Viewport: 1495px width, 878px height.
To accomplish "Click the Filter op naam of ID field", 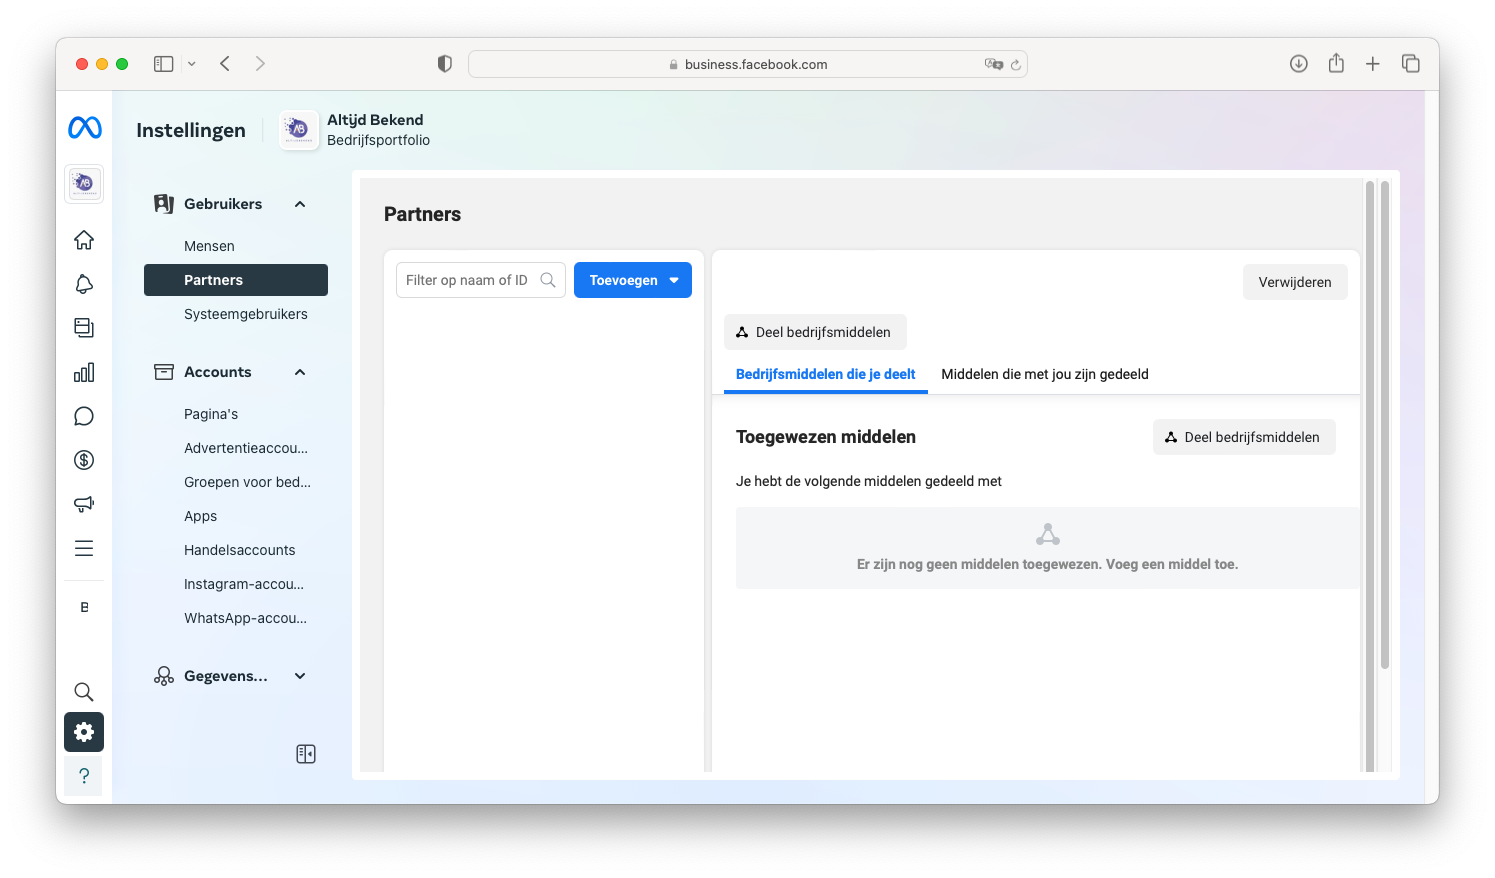I will [468, 281].
